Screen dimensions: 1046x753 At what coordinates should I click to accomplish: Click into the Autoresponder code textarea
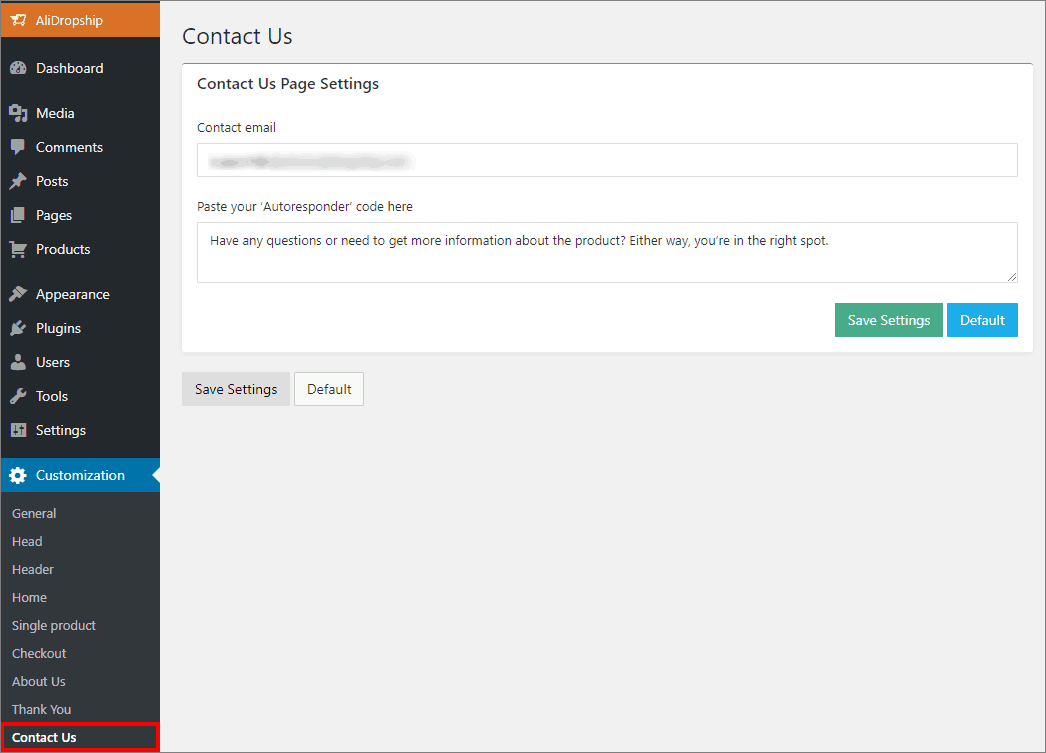[607, 253]
